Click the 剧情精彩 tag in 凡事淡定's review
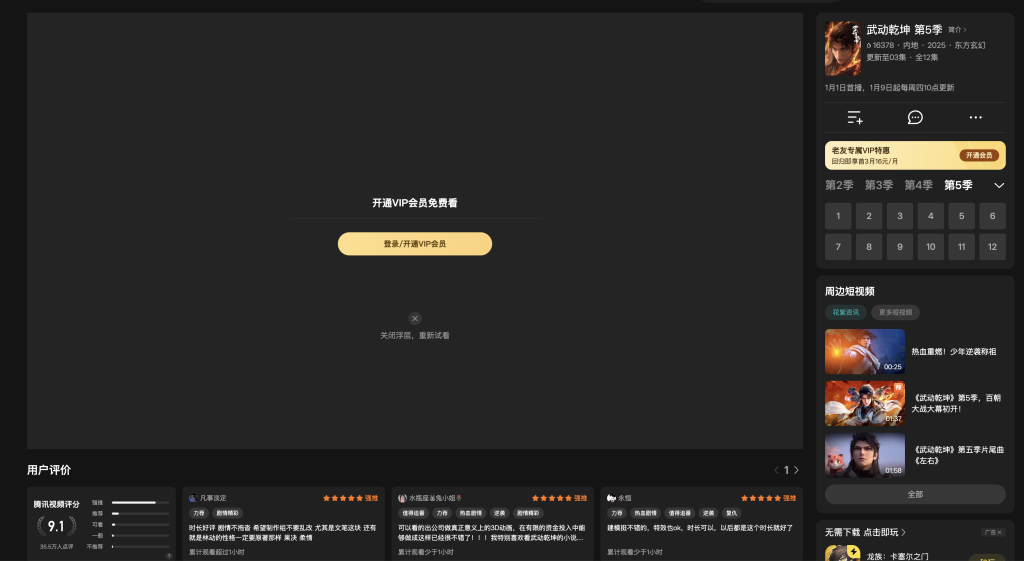The image size is (1024, 561). (x=227, y=513)
